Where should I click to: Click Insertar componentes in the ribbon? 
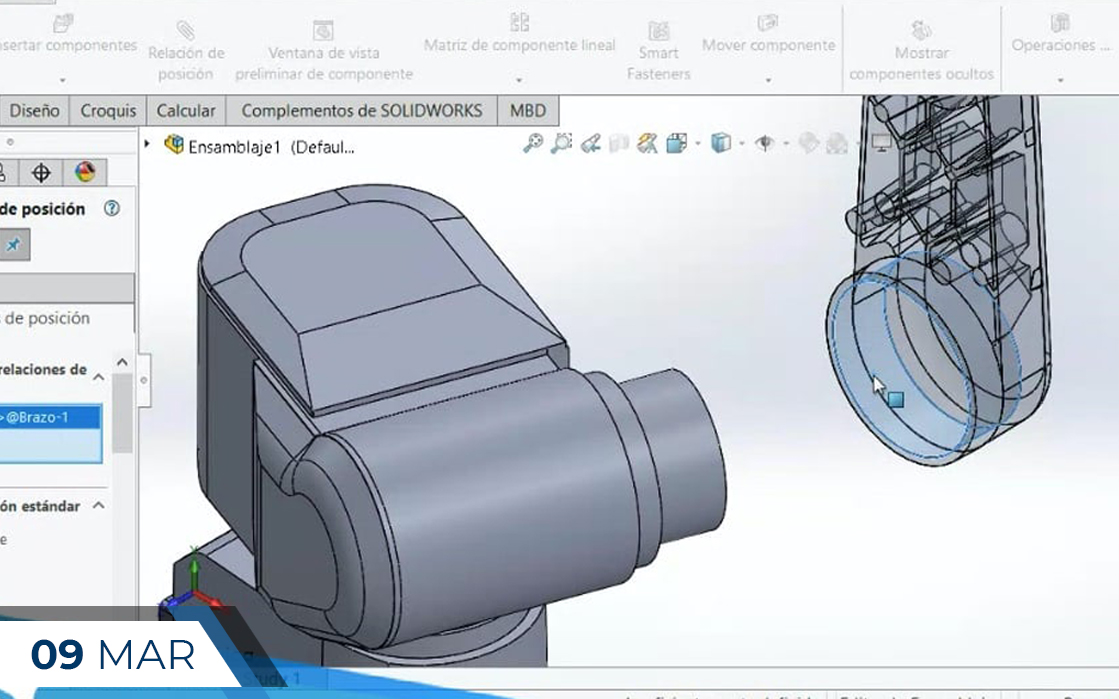(66, 34)
